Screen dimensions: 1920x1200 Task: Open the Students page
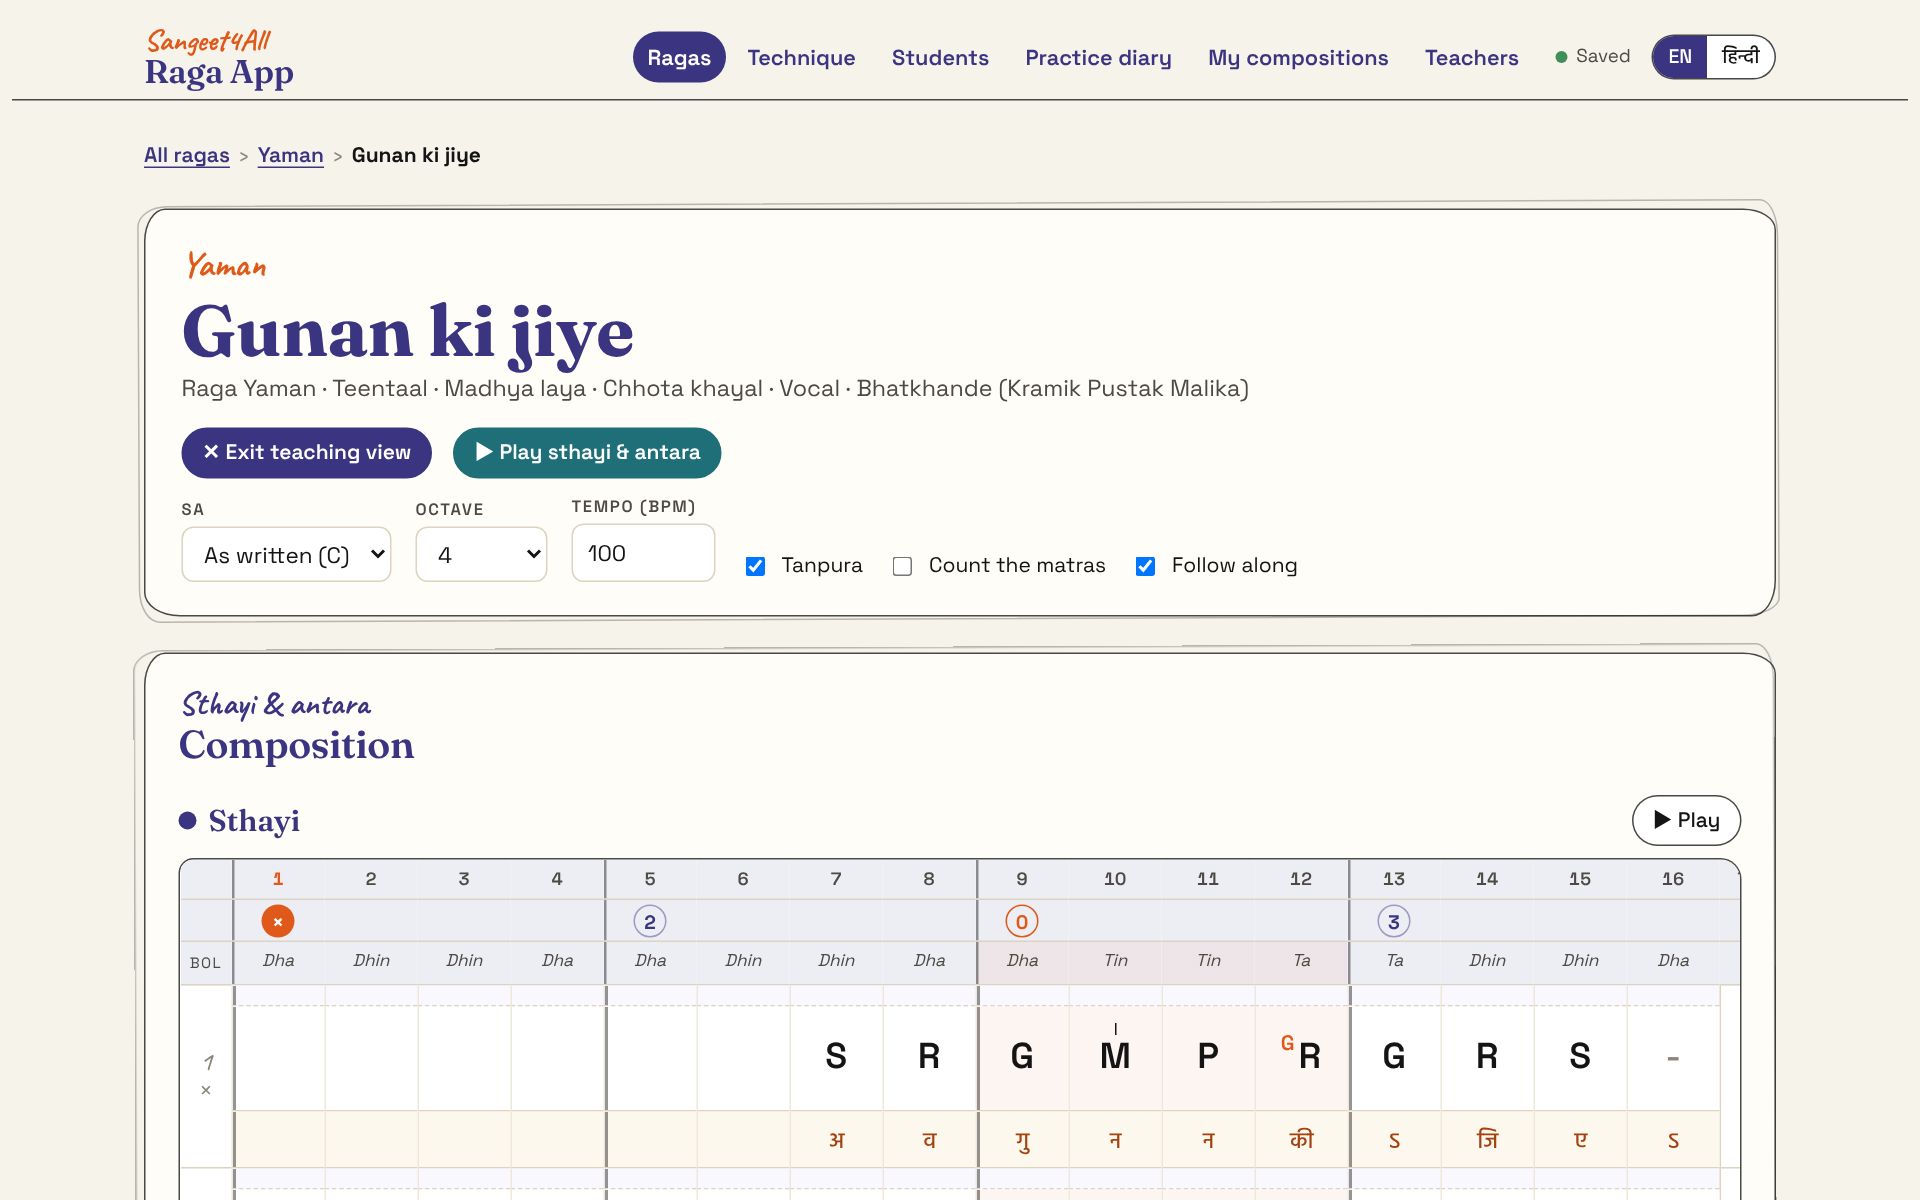[x=940, y=57]
